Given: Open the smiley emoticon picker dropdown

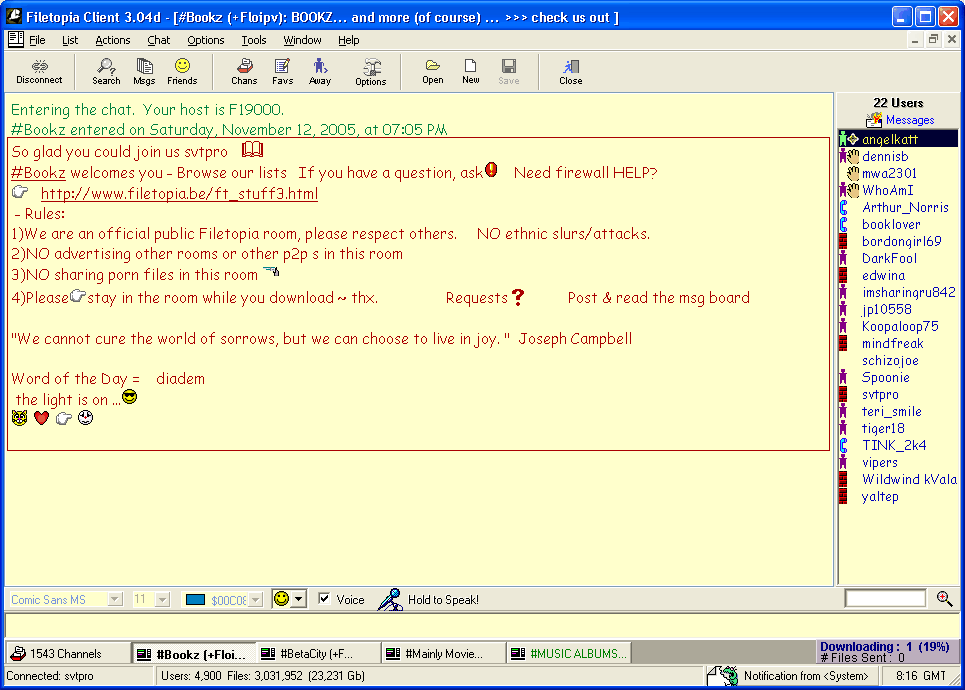Looking at the screenshot, I should (299, 599).
